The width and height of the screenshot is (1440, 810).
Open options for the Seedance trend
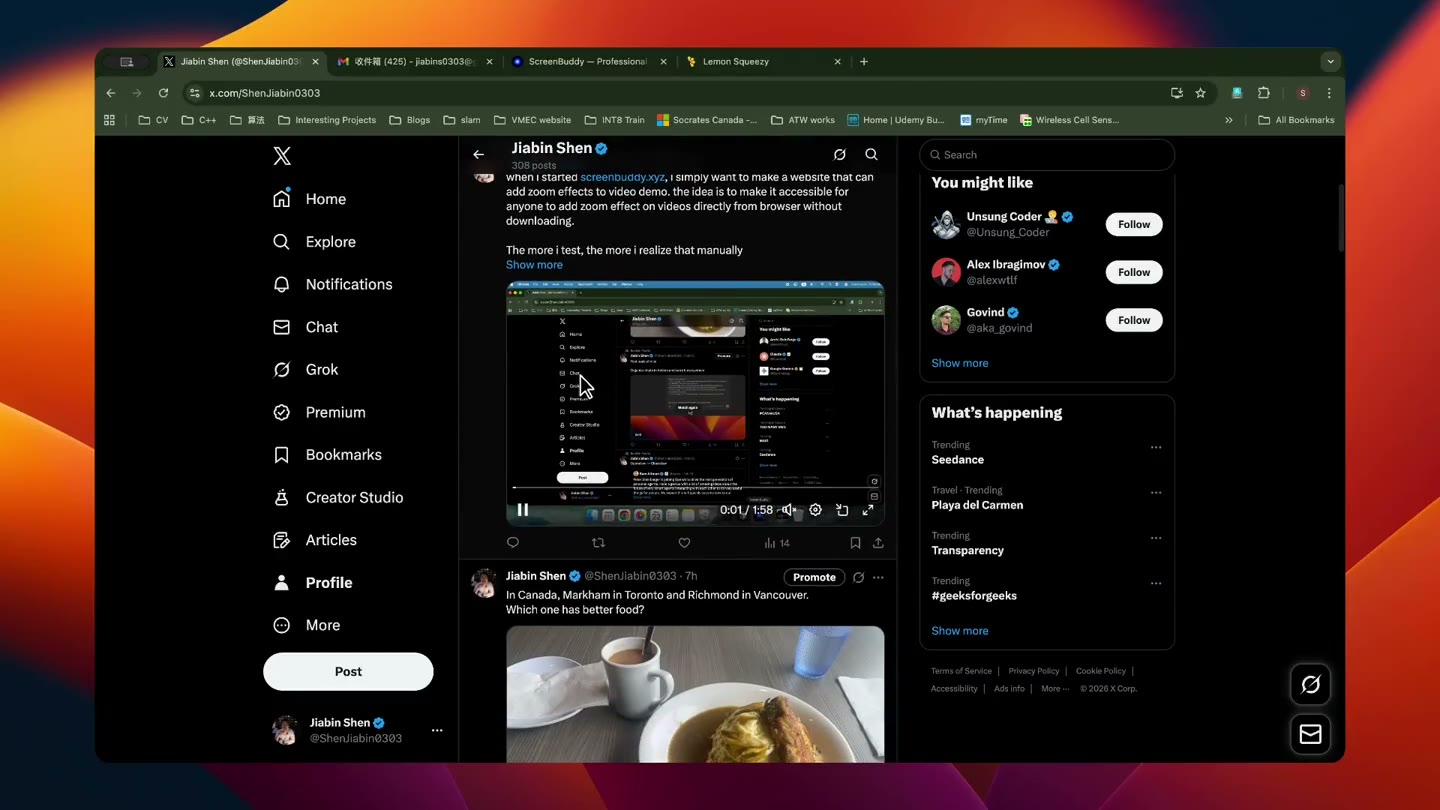1156,447
